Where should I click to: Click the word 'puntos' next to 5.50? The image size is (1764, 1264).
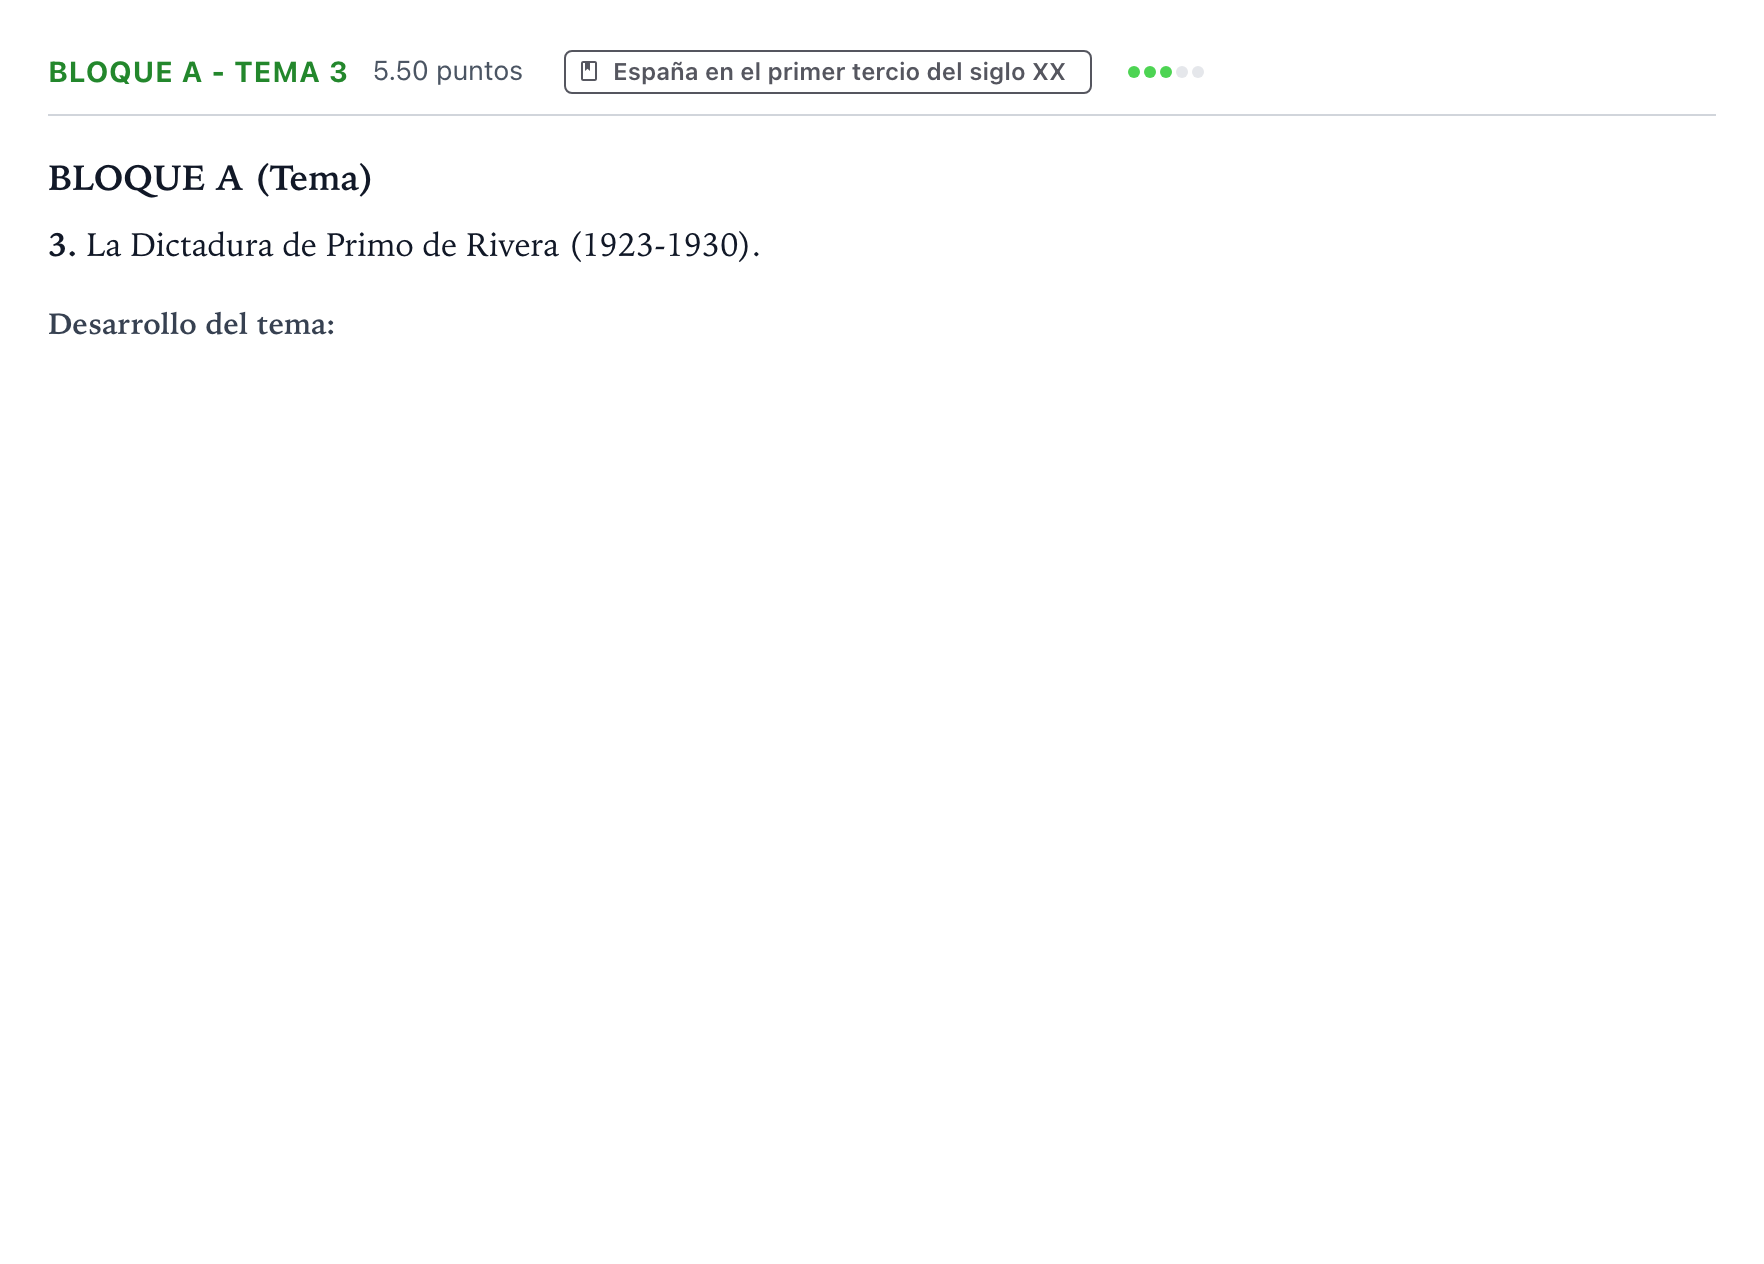[480, 72]
